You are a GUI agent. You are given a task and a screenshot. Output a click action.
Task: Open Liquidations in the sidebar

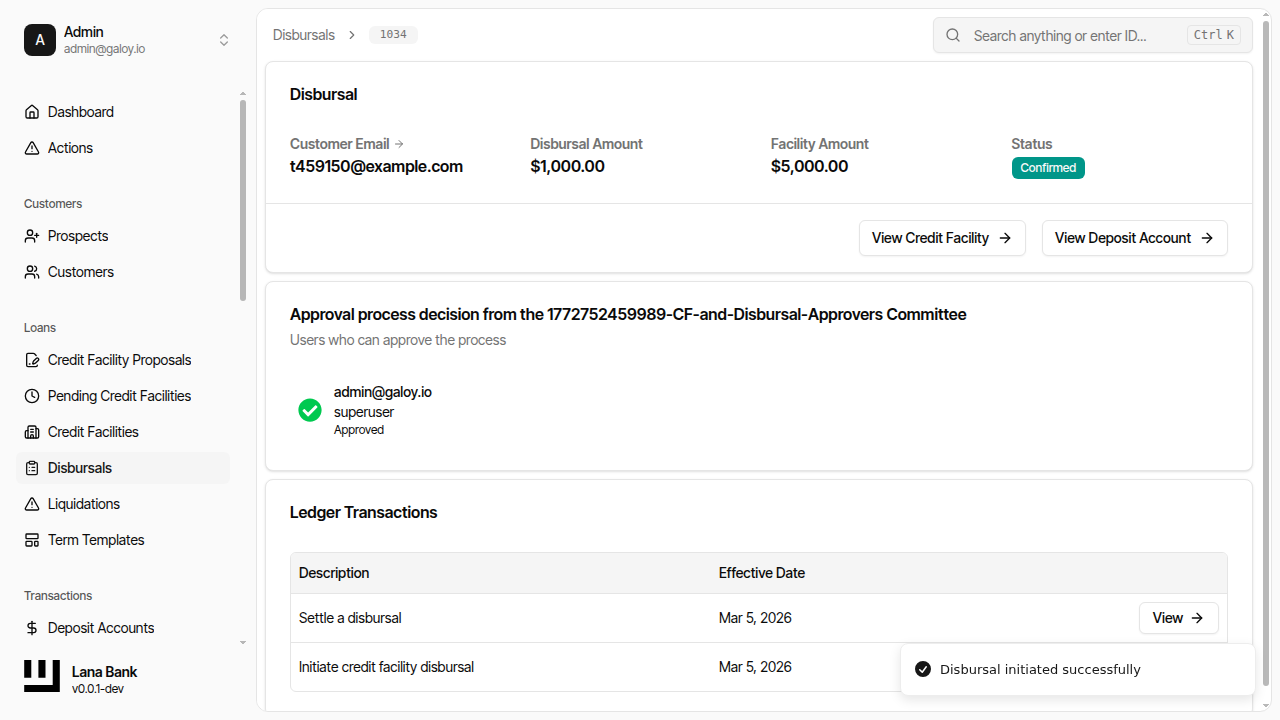click(x=83, y=504)
